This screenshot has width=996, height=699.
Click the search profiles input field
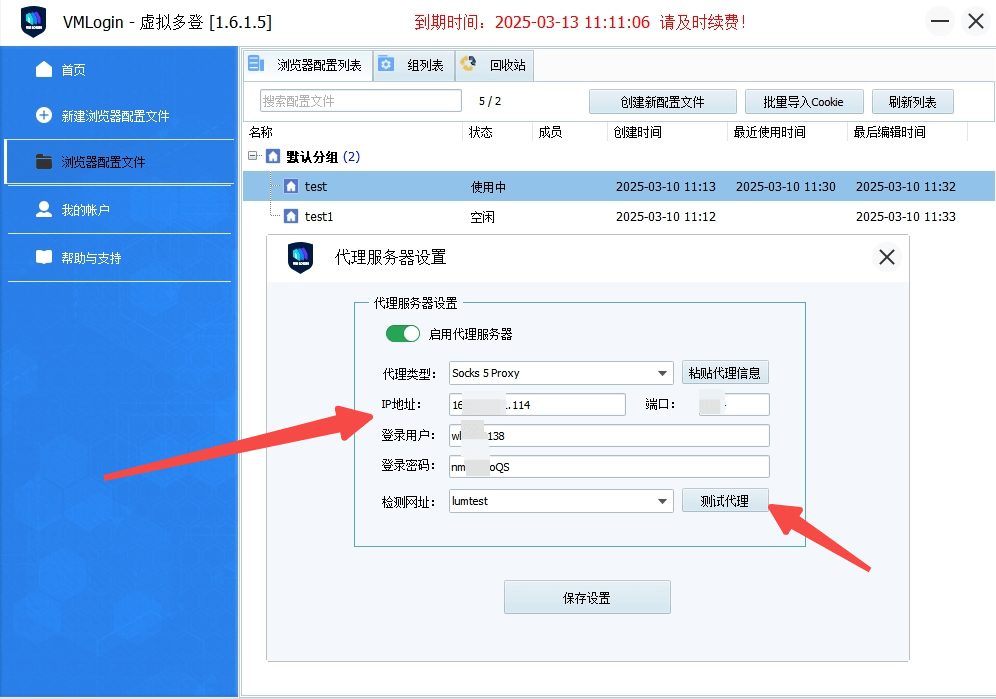coord(361,101)
